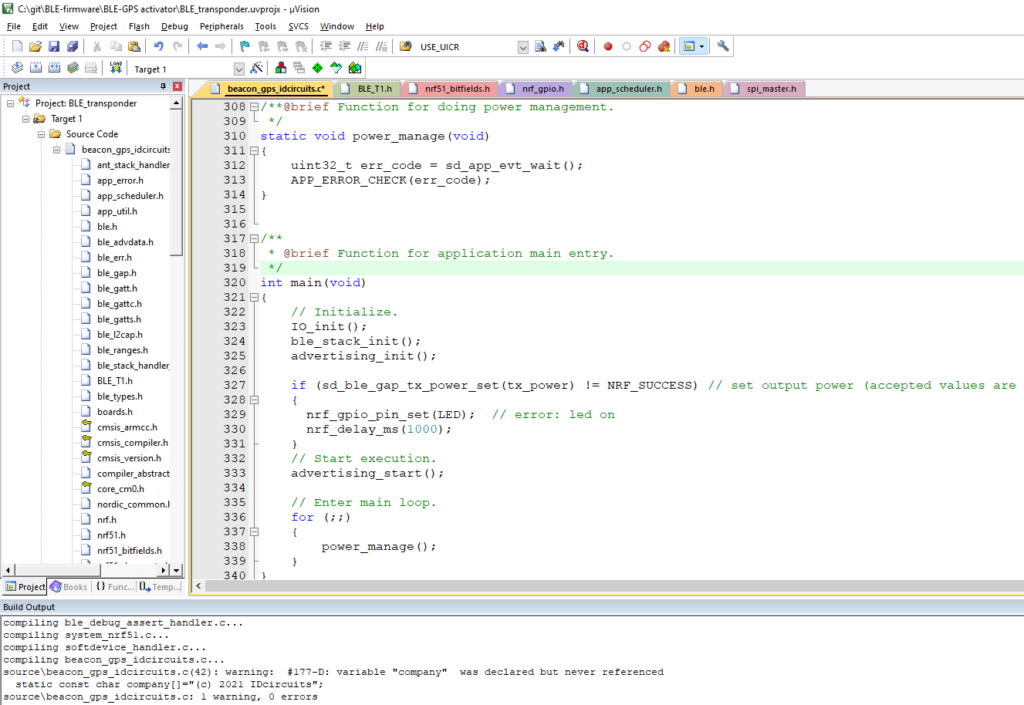Image resolution: width=1024 pixels, height=705 pixels.
Task: Click the Undo arrow icon
Action: pyautogui.click(x=158, y=46)
